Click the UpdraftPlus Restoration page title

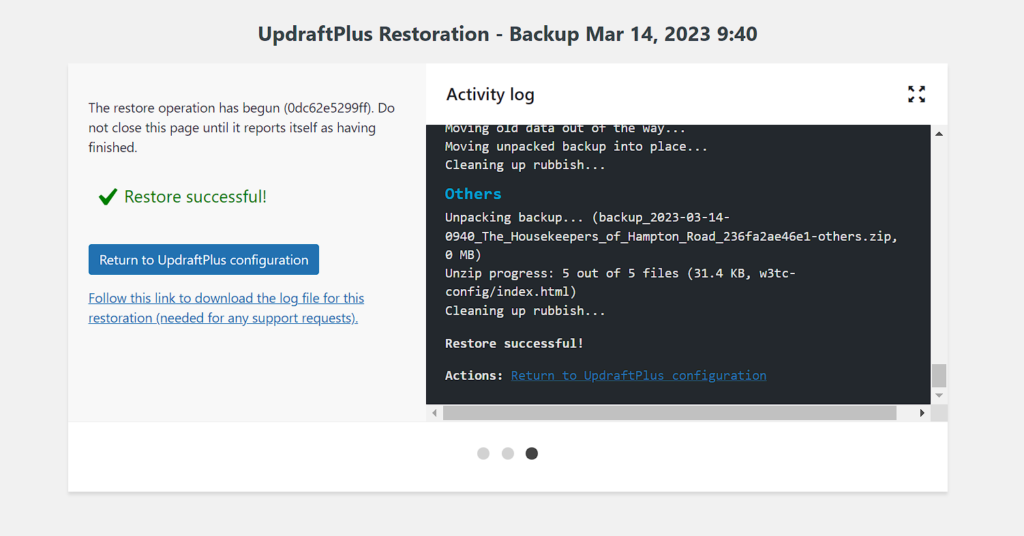[507, 34]
